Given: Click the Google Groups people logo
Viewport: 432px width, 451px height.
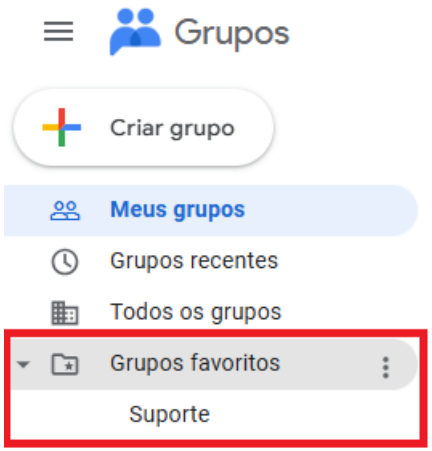Looking at the screenshot, I should (135, 32).
